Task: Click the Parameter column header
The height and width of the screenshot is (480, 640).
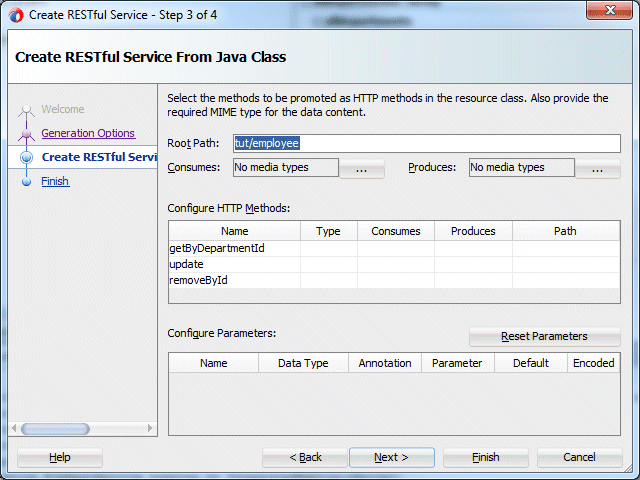Action: pyautogui.click(x=458, y=363)
